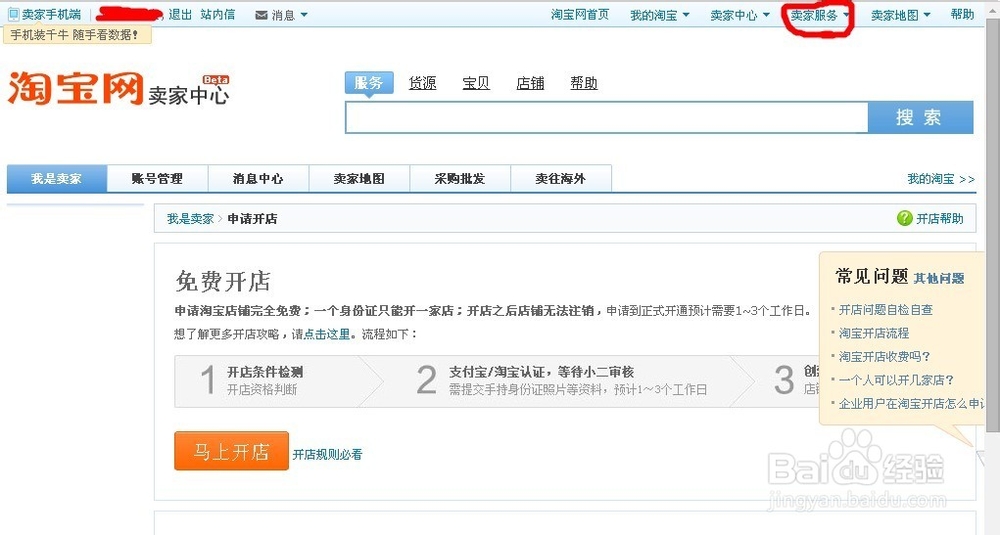Open 开店规则必看 link
The width and height of the screenshot is (1000, 535).
(x=327, y=455)
